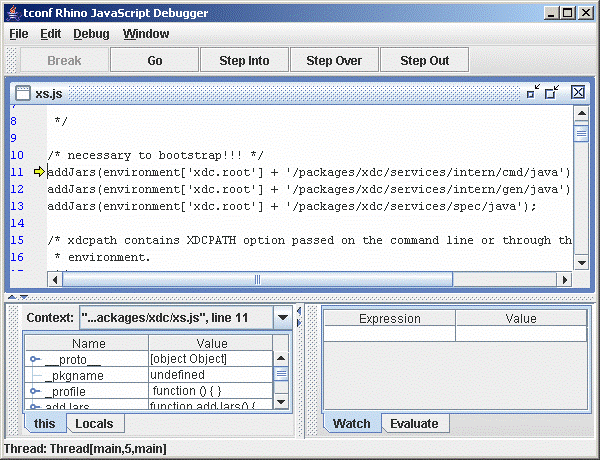600x460 pixels.
Task: Click the yellow current-line arrow at line 11
Action: tap(39, 172)
